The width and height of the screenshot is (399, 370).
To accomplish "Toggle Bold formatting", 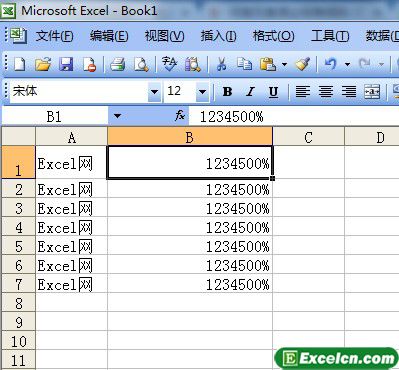I will (227, 91).
